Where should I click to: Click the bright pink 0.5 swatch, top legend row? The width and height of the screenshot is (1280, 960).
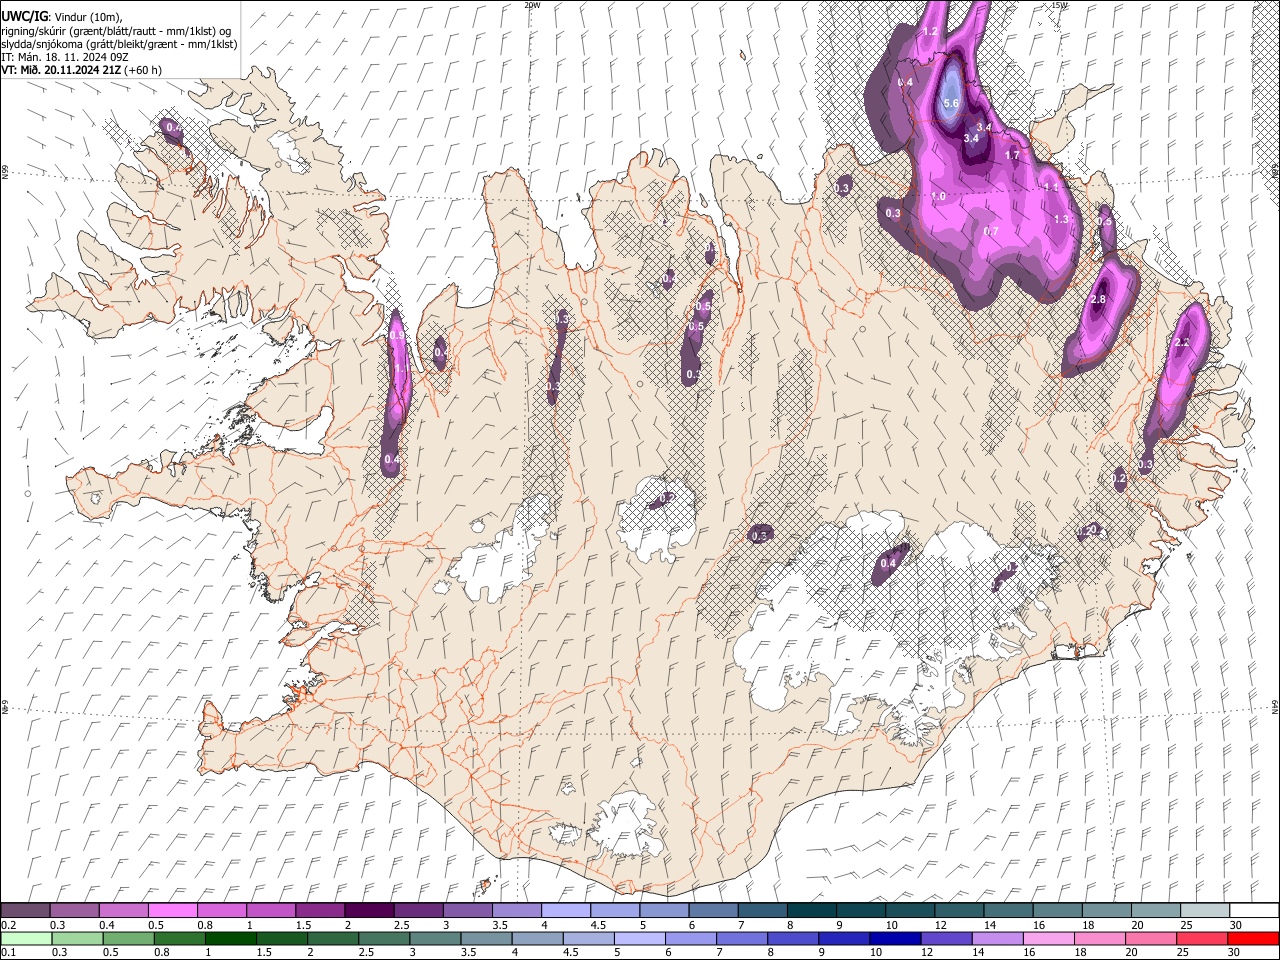click(x=172, y=911)
